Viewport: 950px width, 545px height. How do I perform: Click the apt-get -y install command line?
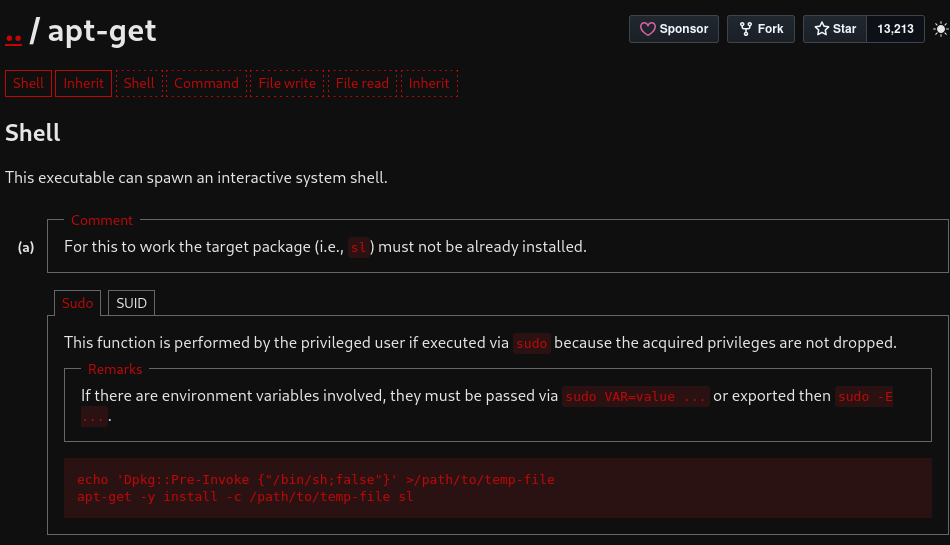[245, 497]
